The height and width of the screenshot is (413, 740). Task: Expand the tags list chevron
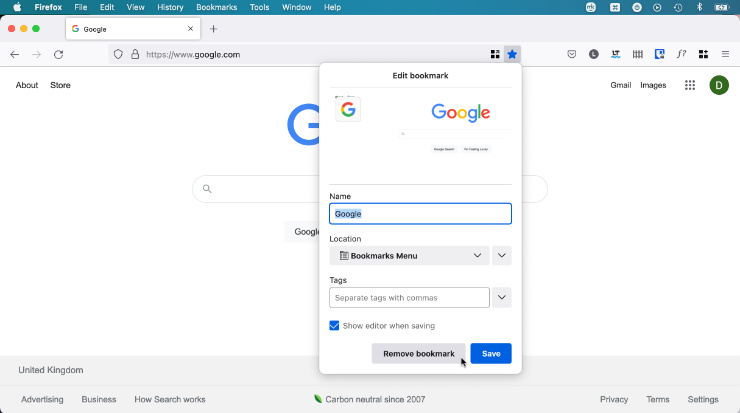[502, 297]
